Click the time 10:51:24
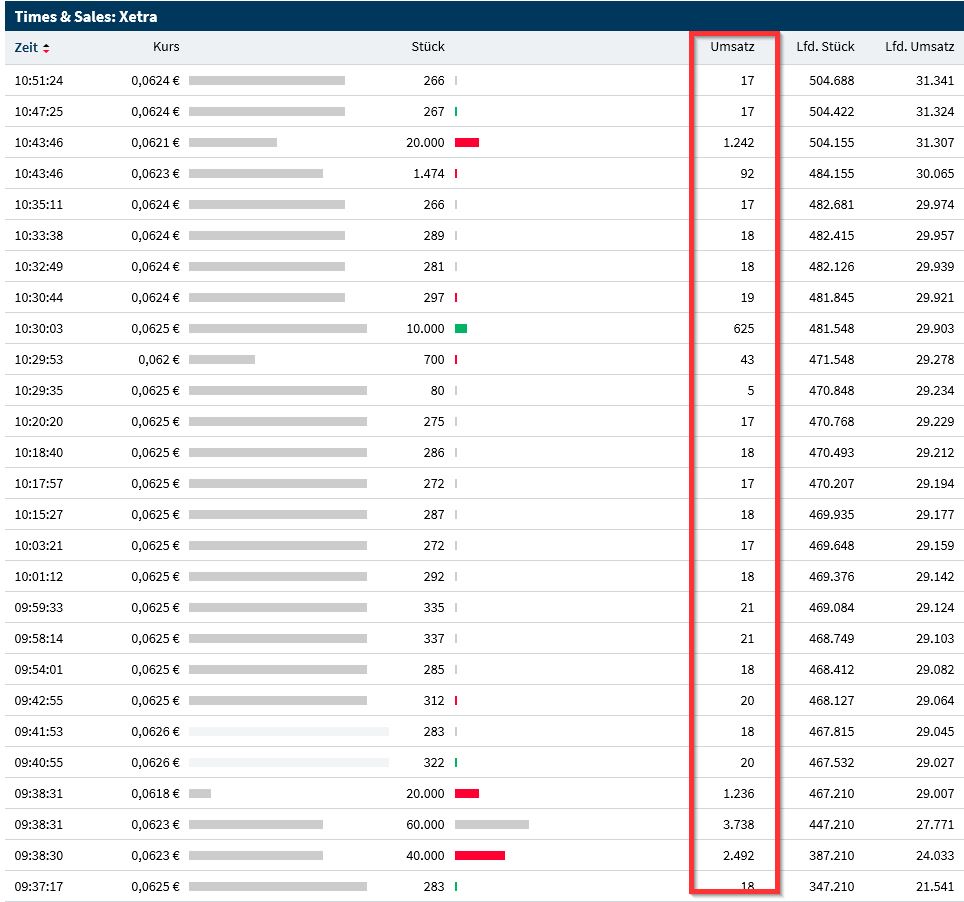 click(39, 81)
